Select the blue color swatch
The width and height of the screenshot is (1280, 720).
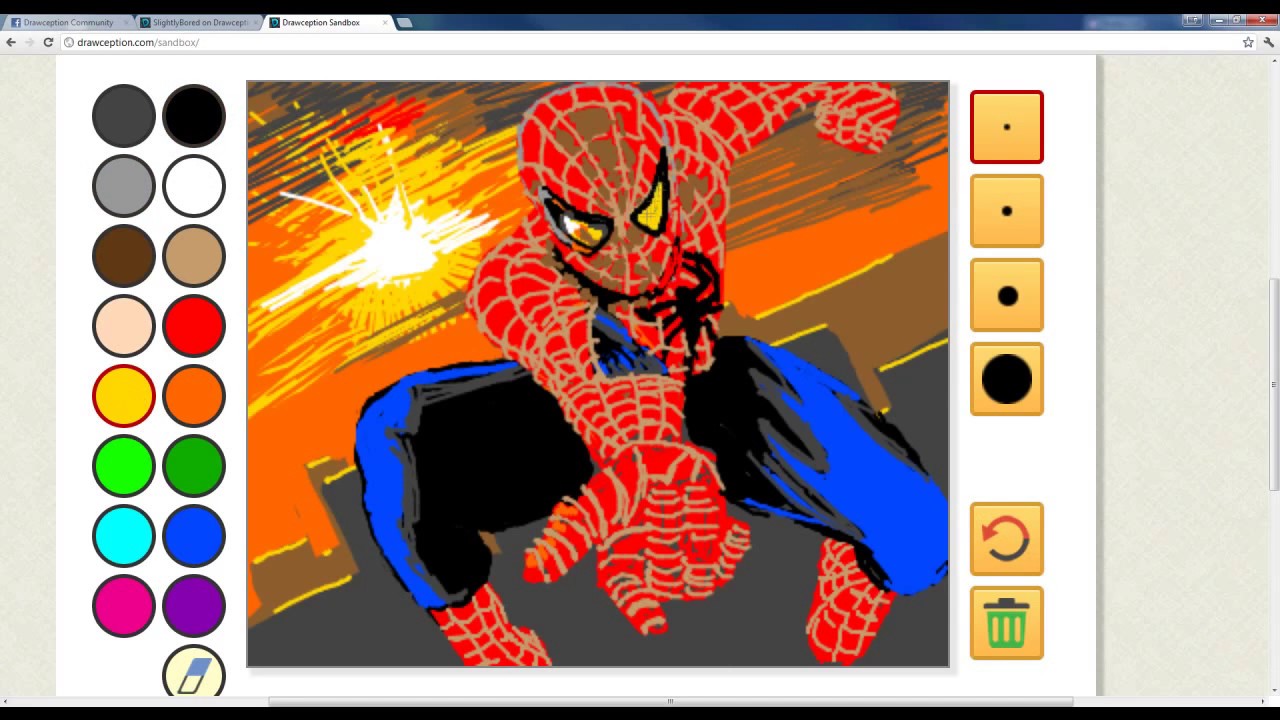click(194, 536)
